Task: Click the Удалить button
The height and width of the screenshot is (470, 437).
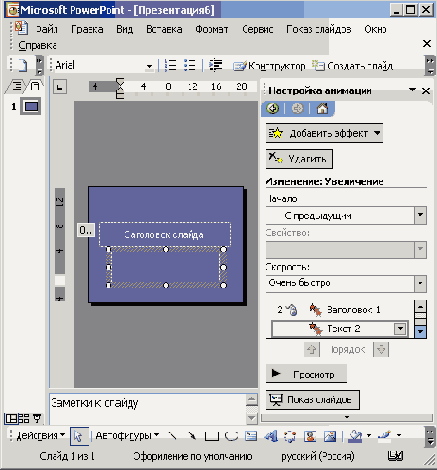Action: [299, 159]
